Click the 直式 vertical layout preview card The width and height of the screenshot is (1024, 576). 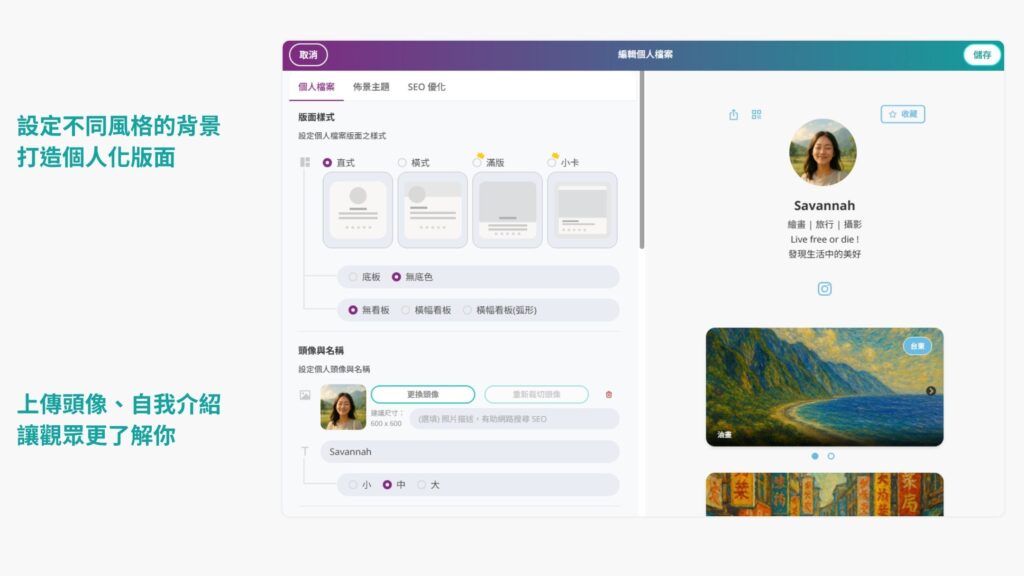point(358,210)
